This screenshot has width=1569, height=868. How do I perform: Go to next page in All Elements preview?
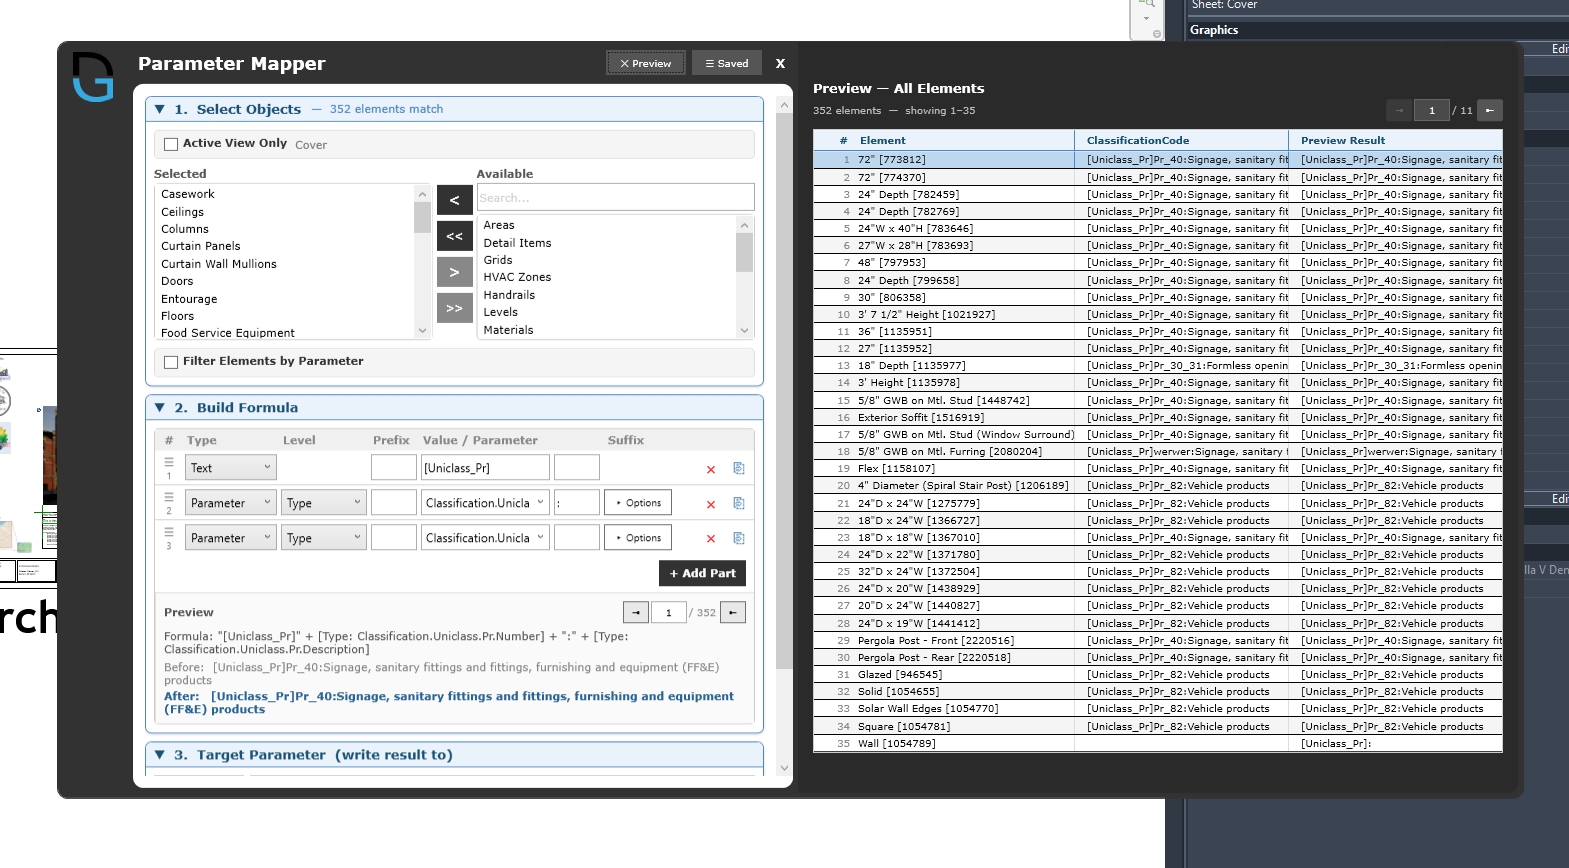[x=1489, y=110]
